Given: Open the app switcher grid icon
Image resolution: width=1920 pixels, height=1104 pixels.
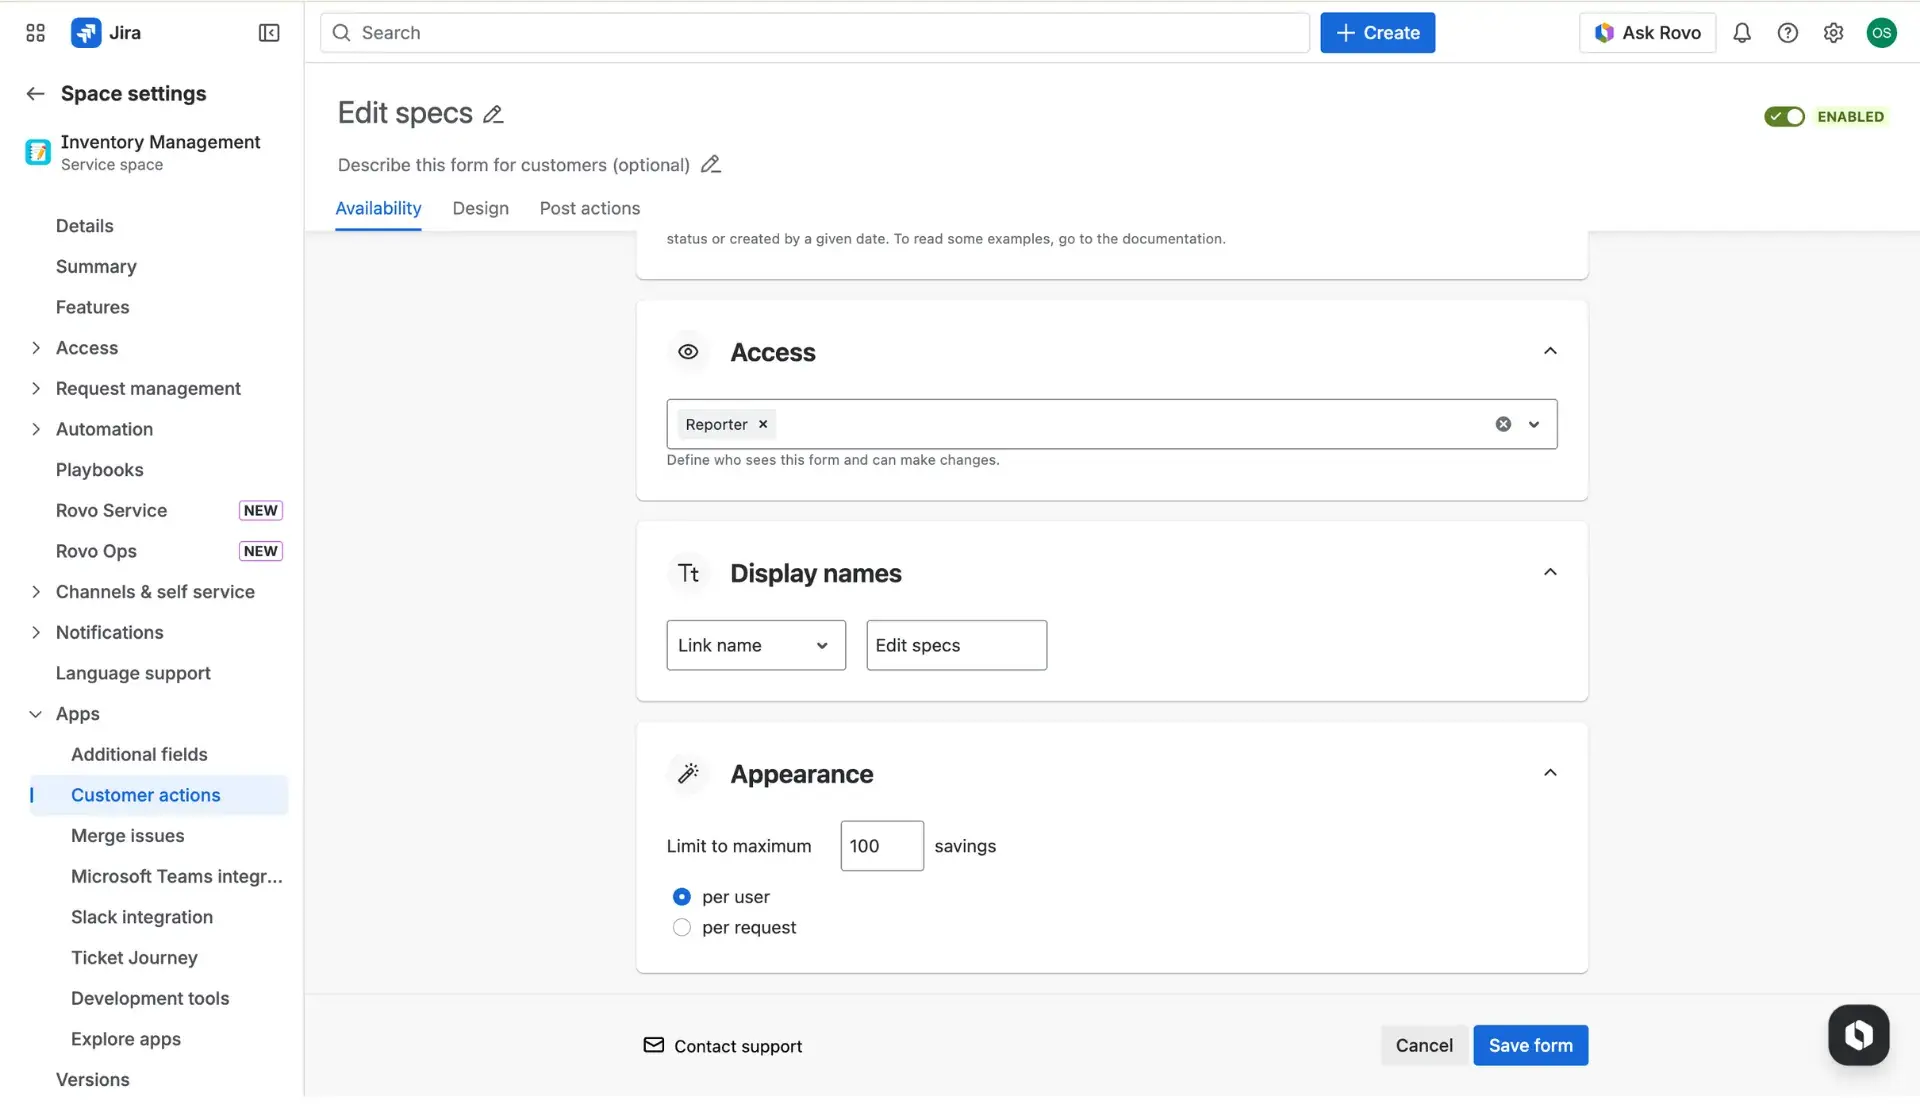Looking at the screenshot, I should click(x=34, y=32).
